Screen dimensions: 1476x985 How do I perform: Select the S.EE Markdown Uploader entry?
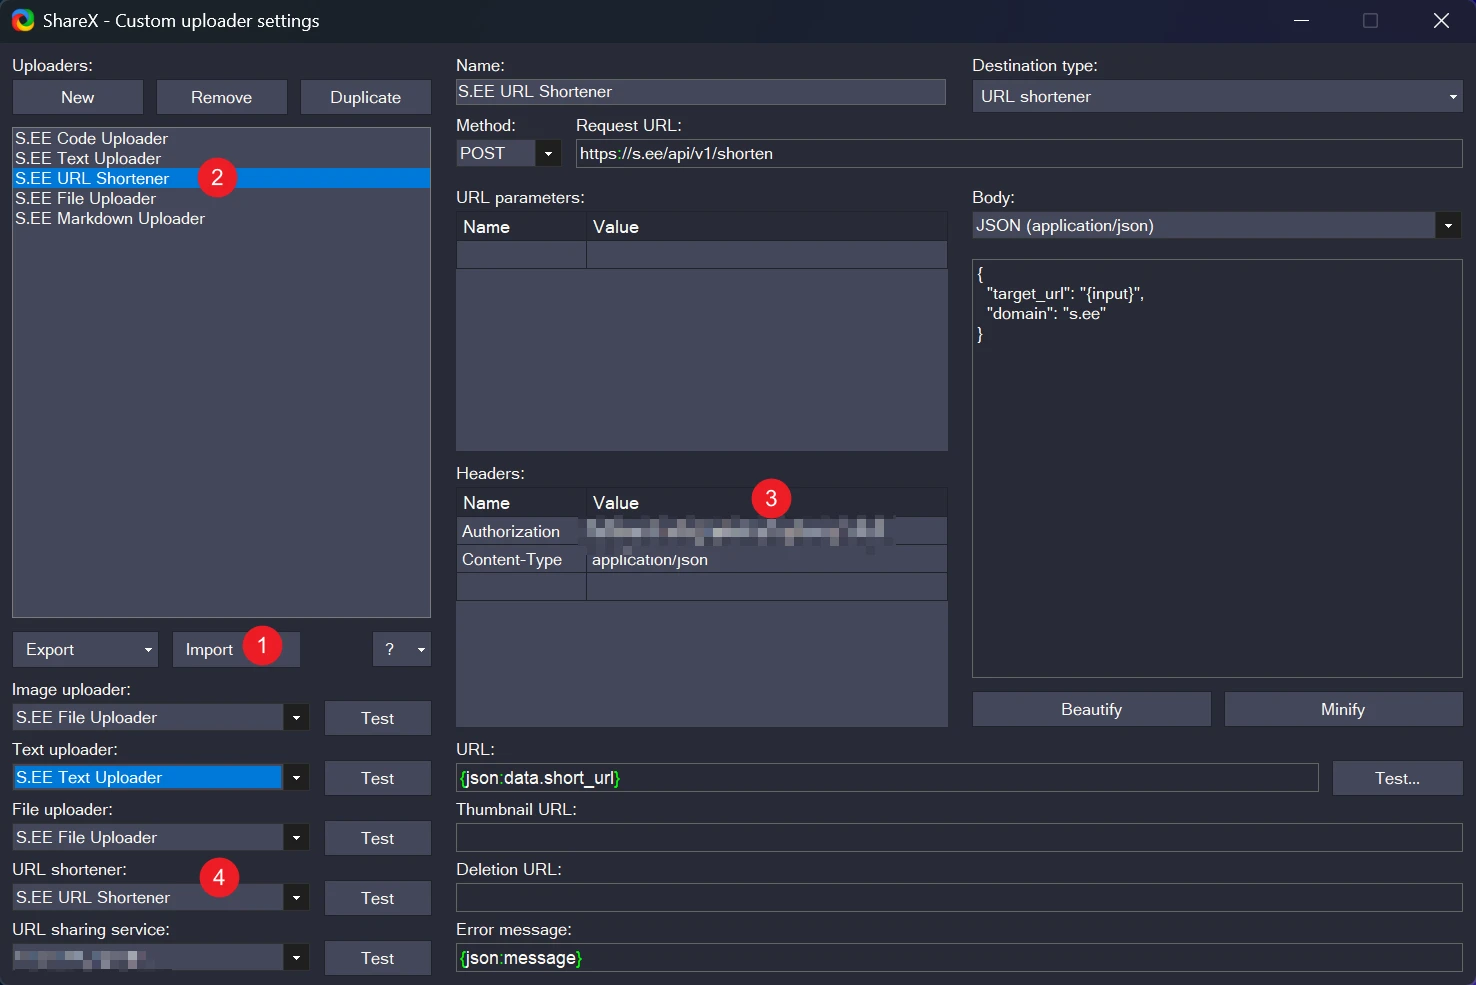(x=110, y=218)
